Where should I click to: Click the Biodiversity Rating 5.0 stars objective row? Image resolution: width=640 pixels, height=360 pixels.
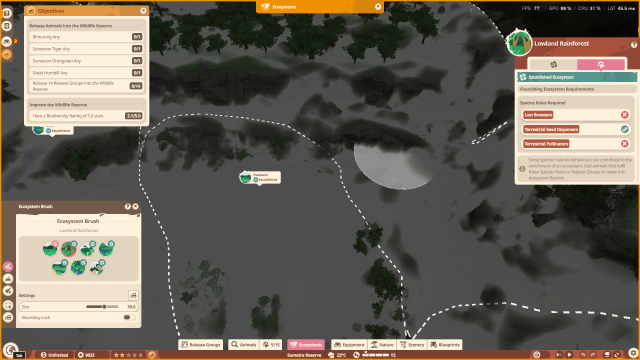pos(86,116)
